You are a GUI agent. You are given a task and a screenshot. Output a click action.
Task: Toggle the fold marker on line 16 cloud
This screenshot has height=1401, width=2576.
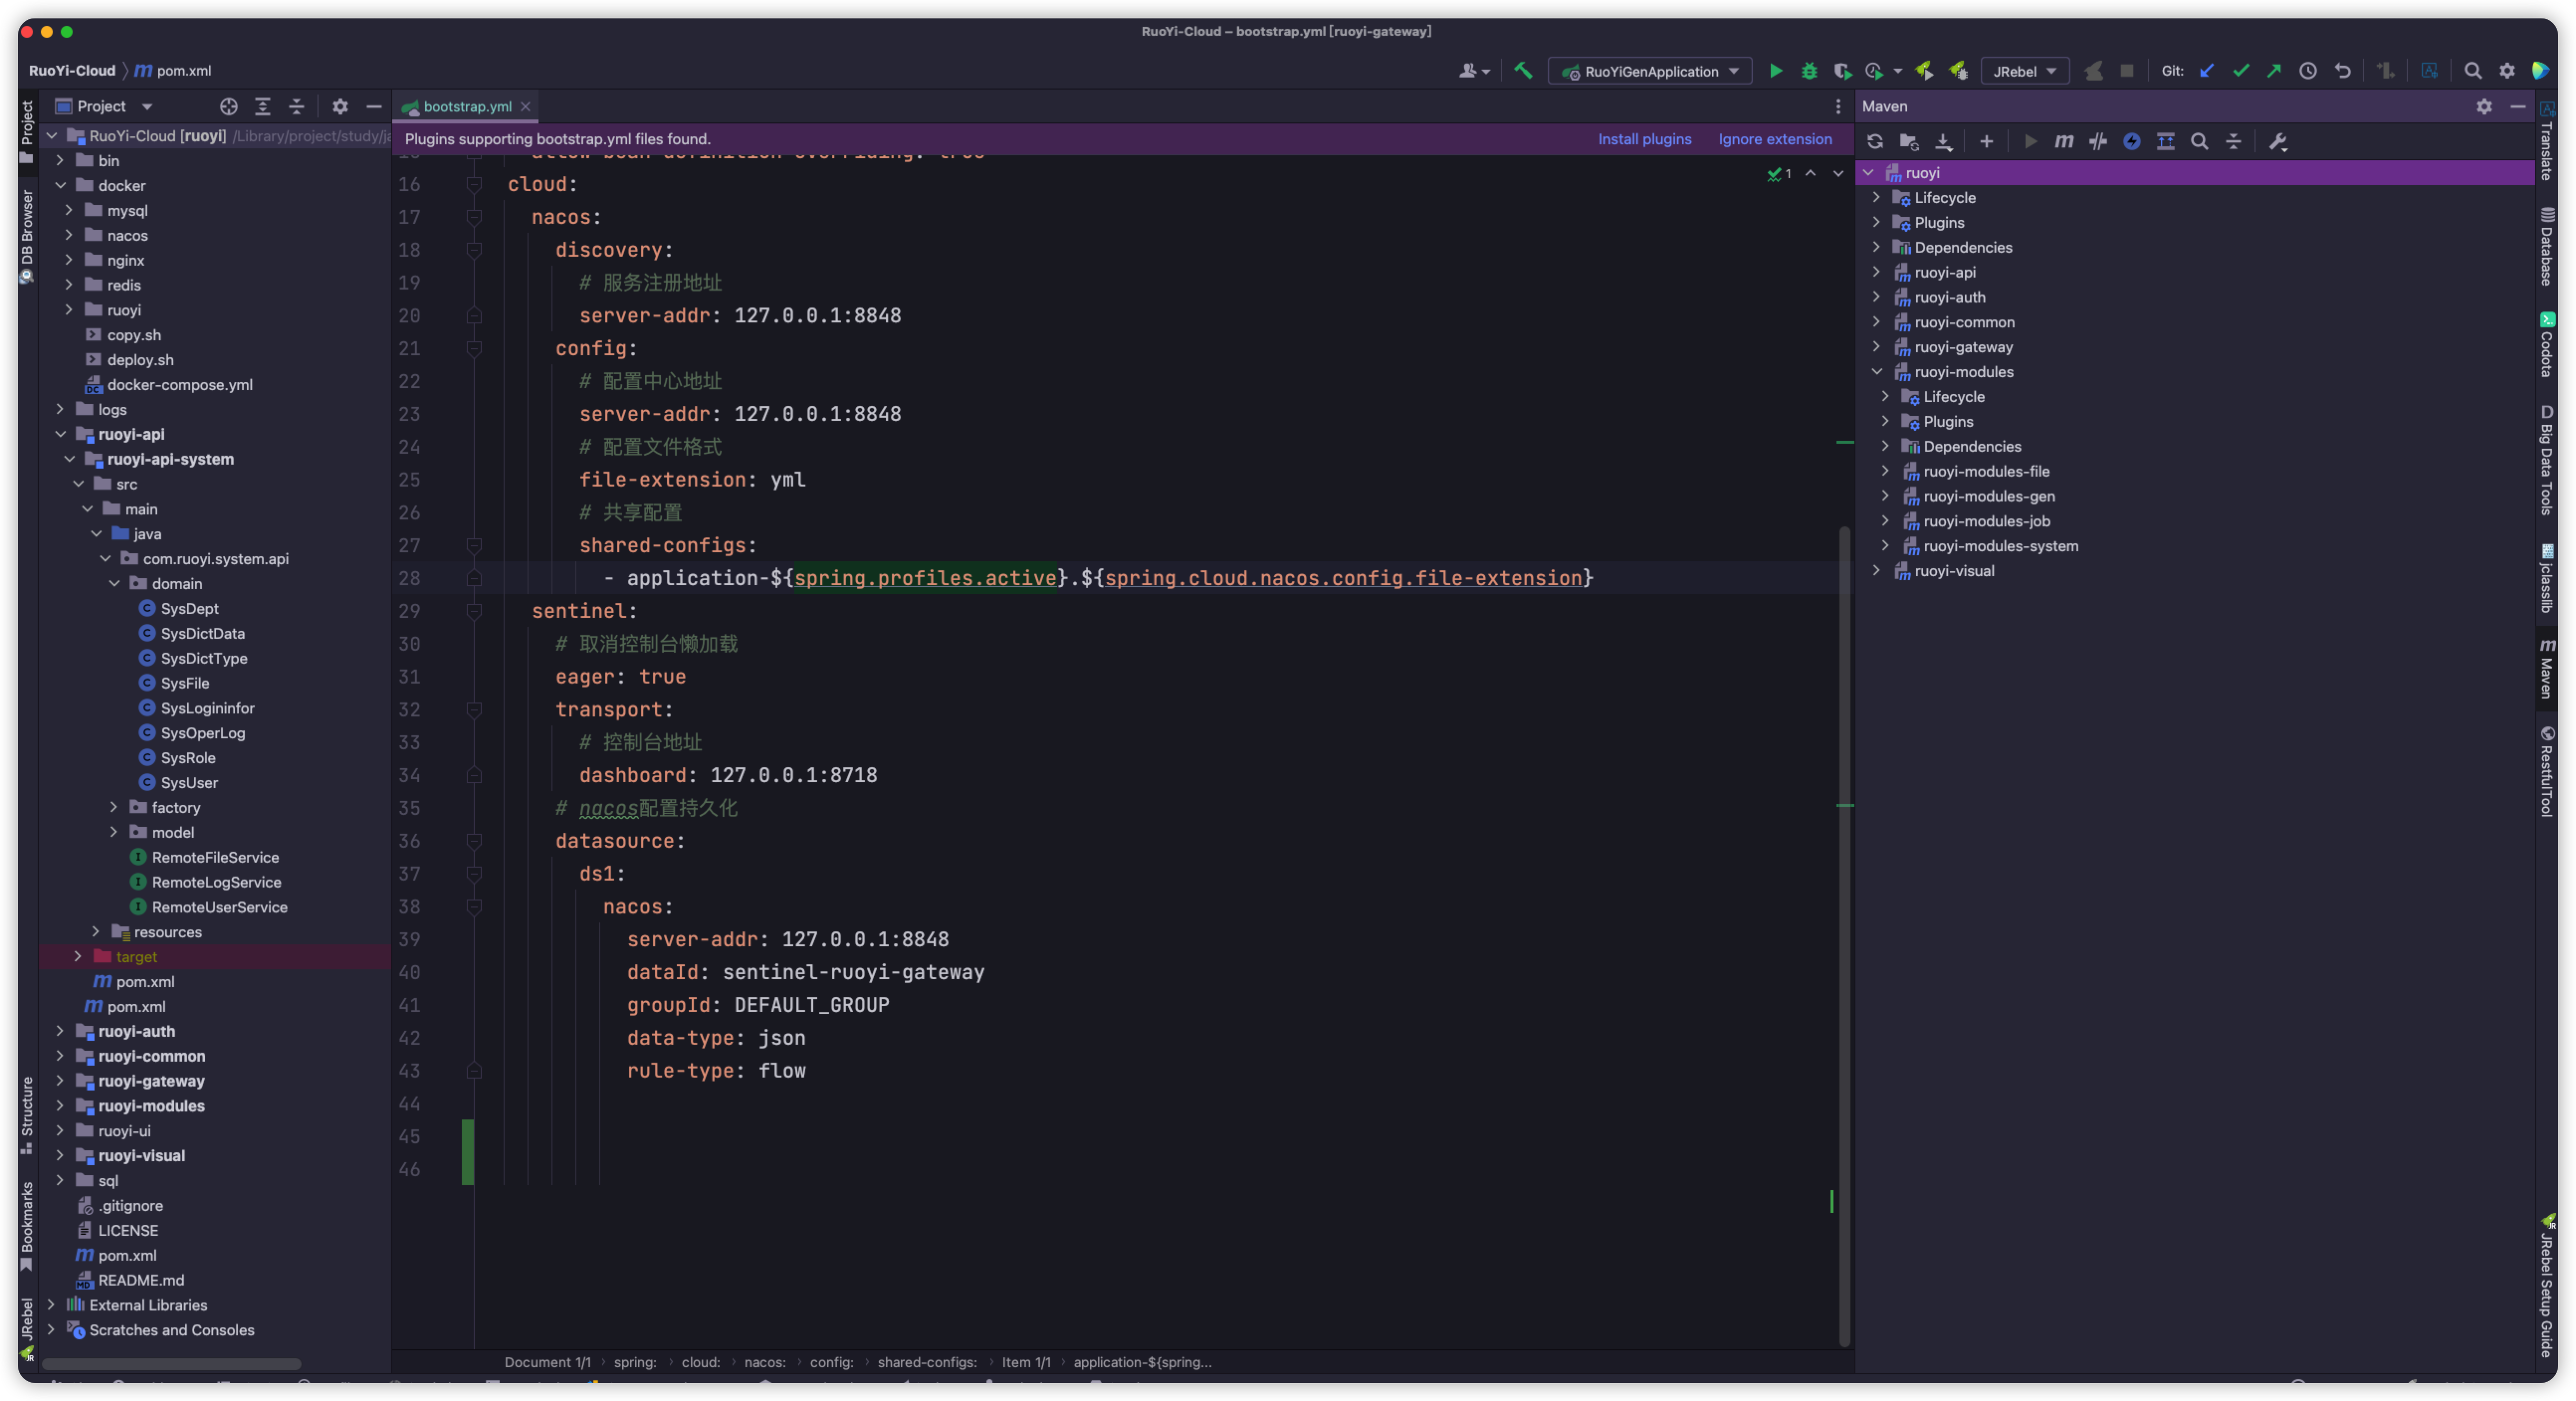(x=474, y=184)
